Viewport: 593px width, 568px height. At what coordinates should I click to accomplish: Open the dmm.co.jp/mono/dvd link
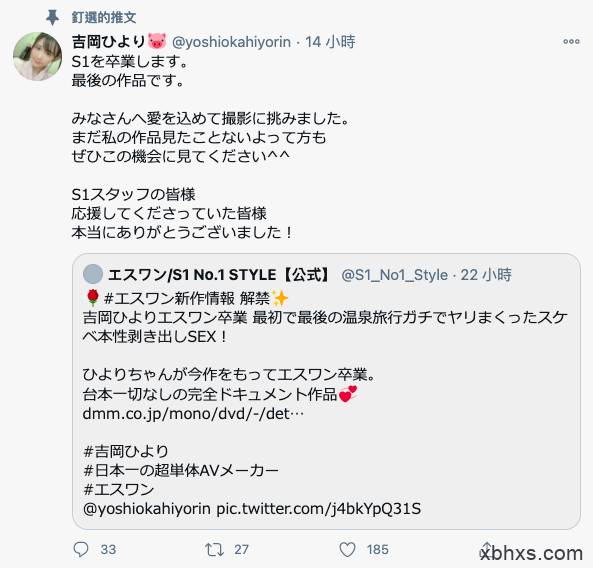click(x=193, y=414)
